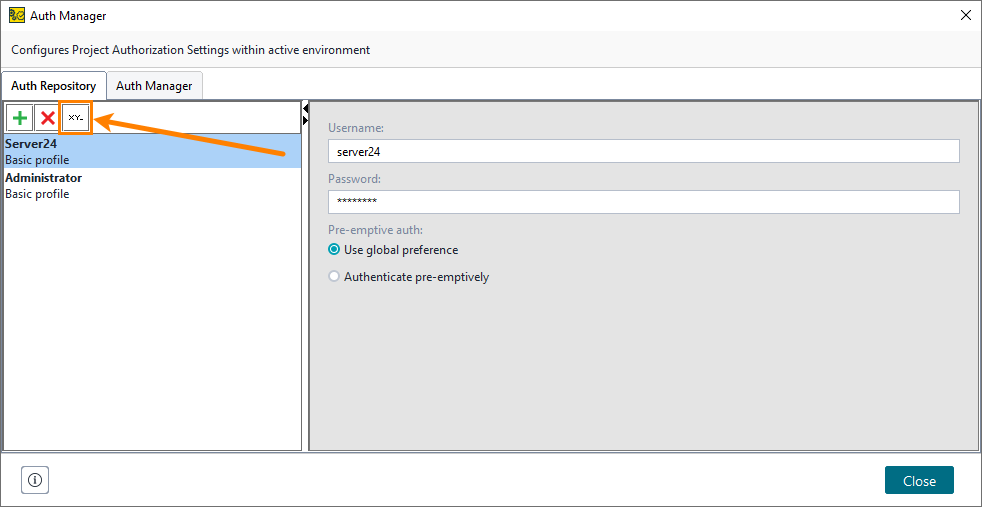Expand left panel with right-pointing splitter arrow
This screenshot has width=982, height=507.
click(x=305, y=120)
